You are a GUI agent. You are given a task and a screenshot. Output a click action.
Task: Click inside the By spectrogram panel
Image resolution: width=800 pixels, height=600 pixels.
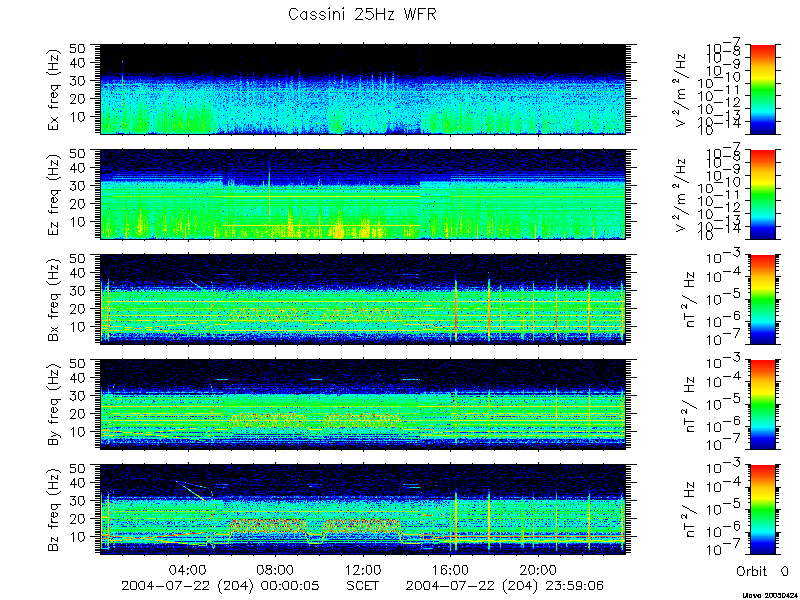click(x=363, y=405)
